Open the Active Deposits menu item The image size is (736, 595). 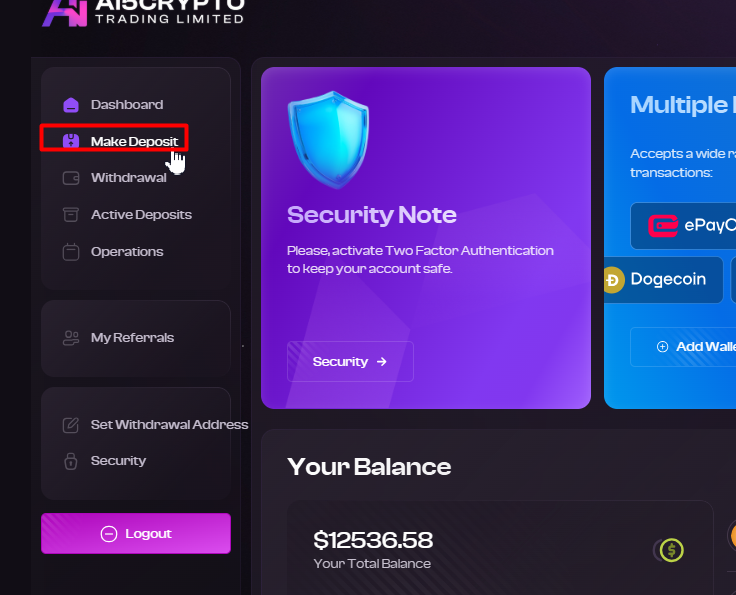[141, 214]
